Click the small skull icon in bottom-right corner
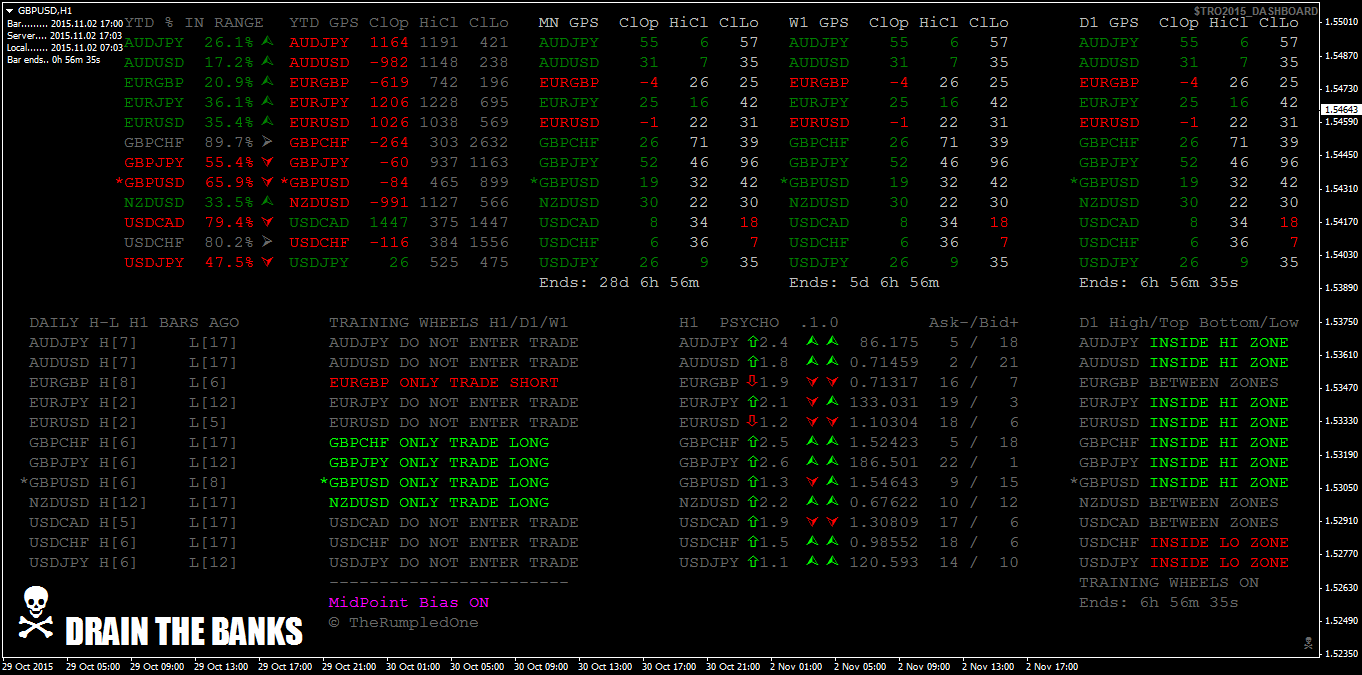 [x=1307, y=642]
